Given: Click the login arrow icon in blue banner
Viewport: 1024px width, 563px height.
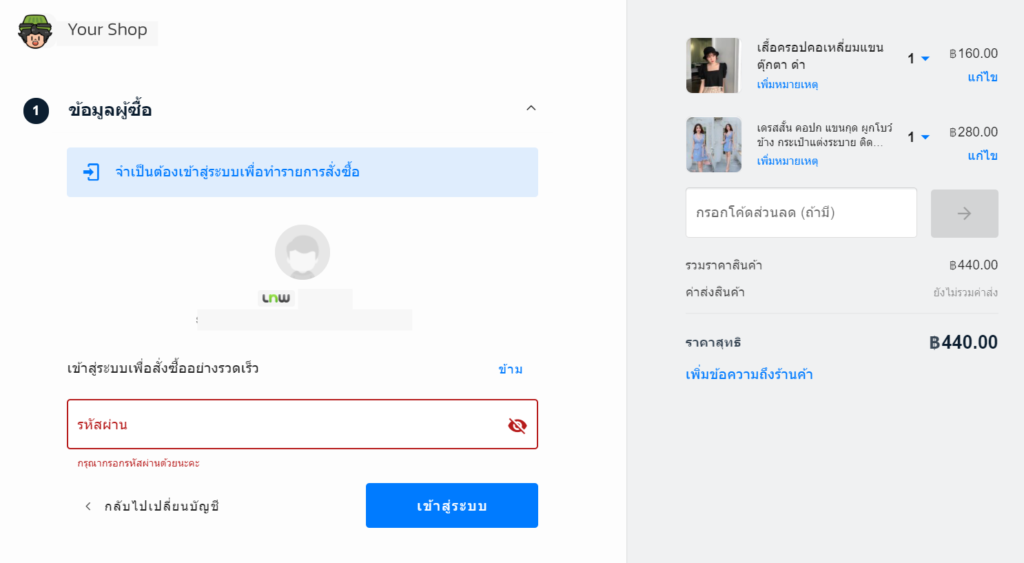Looking at the screenshot, I should click(91, 172).
